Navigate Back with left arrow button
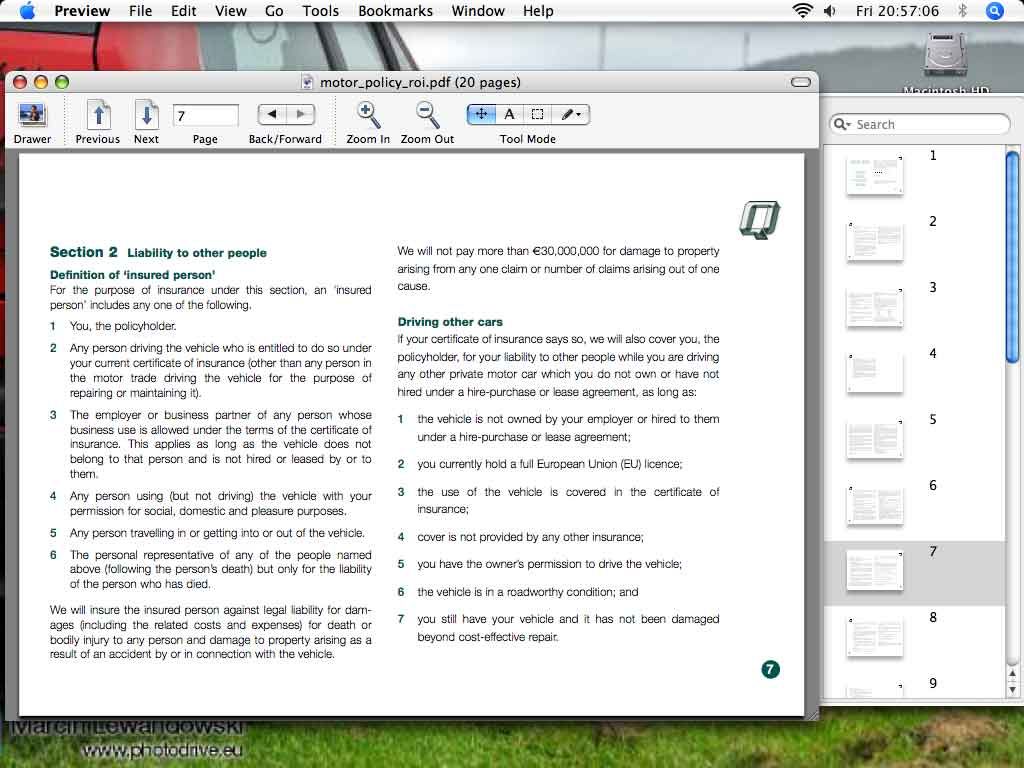This screenshot has height=768, width=1024. [x=272, y=114]
